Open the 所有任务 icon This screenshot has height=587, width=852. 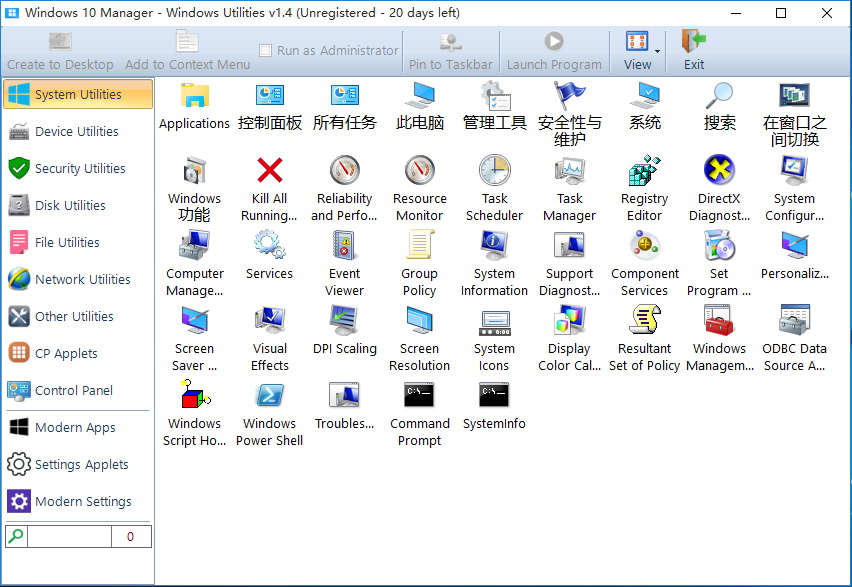pos(344,95)
